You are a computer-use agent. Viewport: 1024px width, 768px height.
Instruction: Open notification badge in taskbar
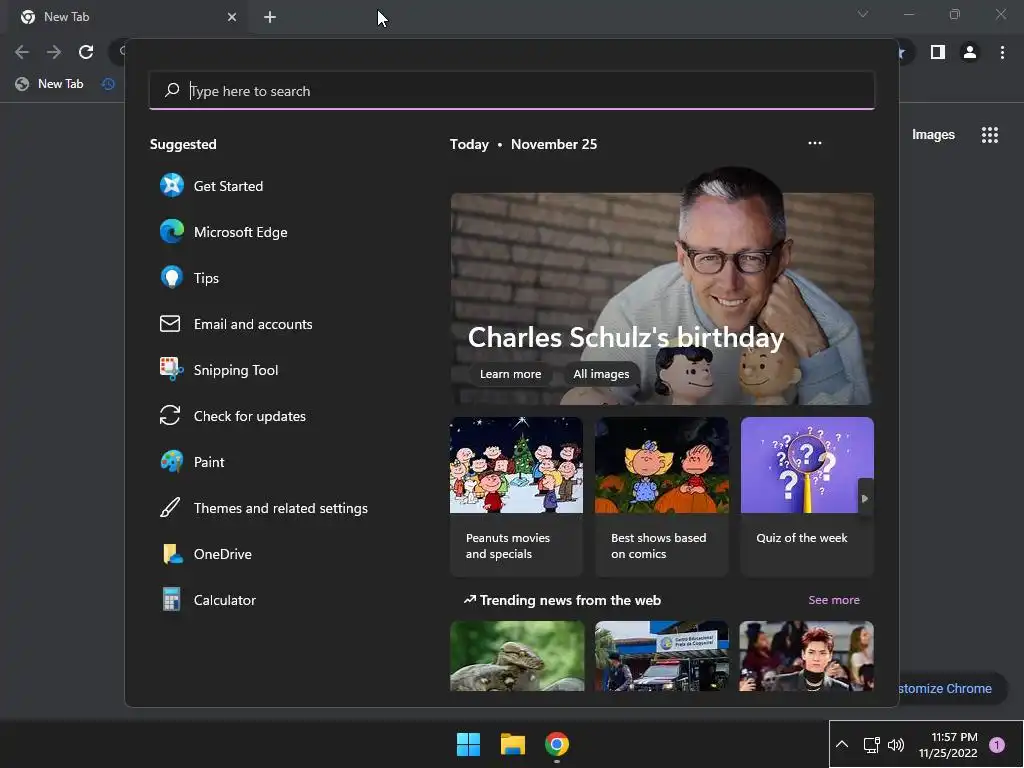[997, 745]
